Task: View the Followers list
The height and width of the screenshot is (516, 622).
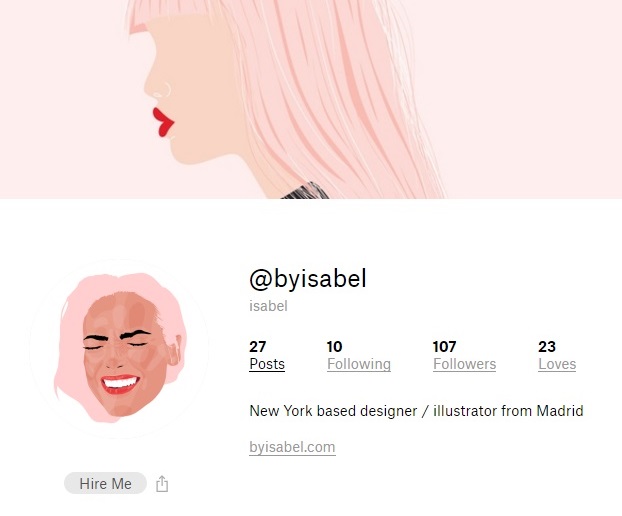Action: coord(465,364)
